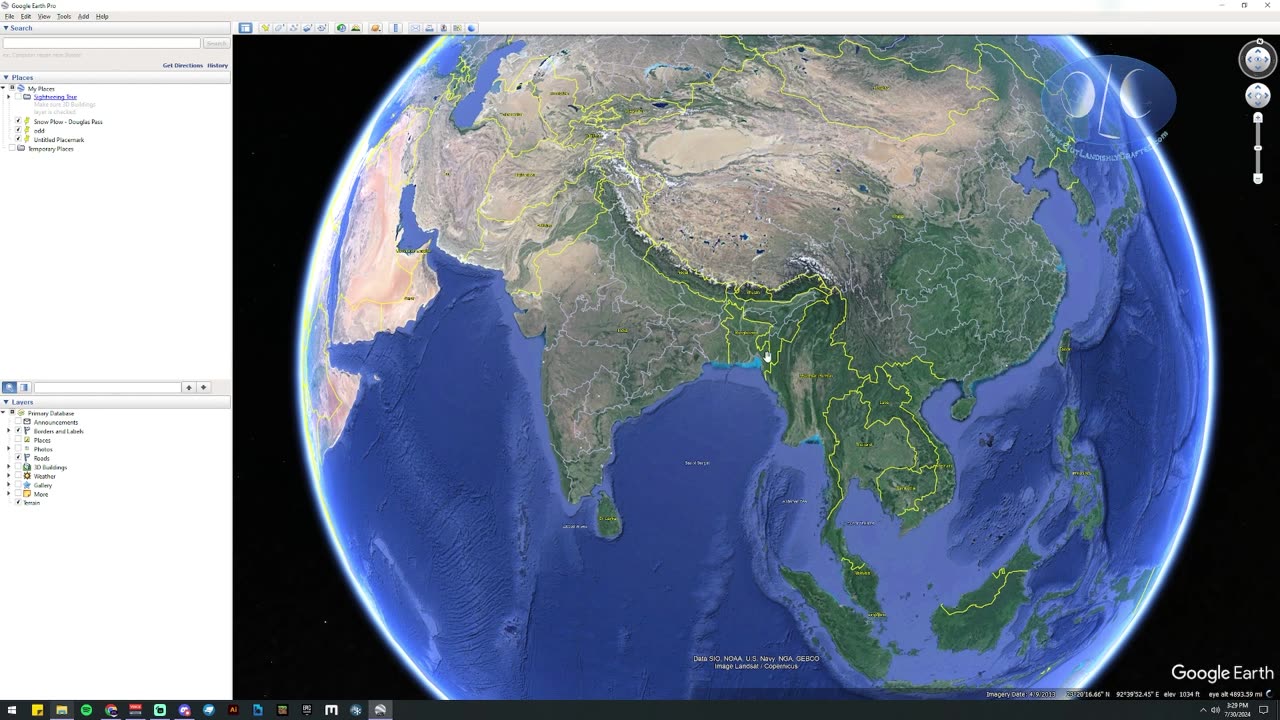Screen dimensions: 1280x720
Task: Select the Add Image Overlay tool
Action: (x=308, y=28)
